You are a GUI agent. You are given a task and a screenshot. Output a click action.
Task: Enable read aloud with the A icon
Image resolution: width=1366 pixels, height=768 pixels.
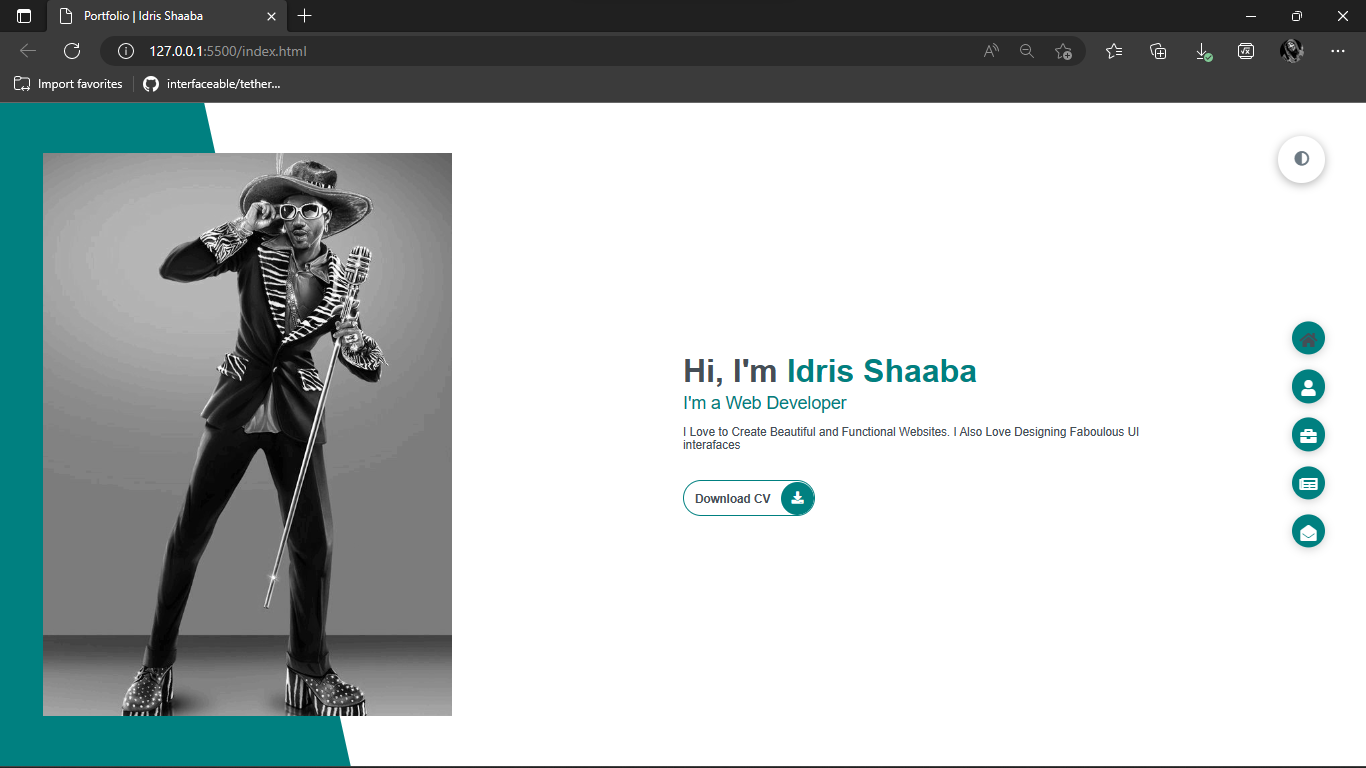(x=990, y=50)
